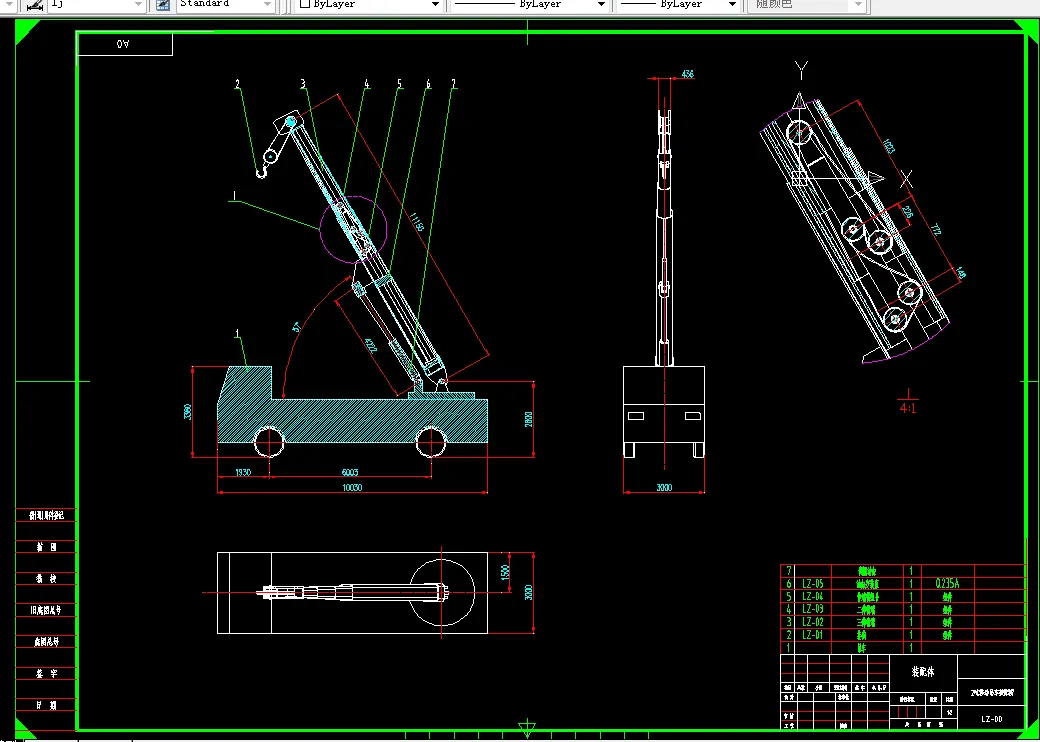Select balloon number 5 leader label
The height and width of the screenshot is (742, 1040).
click(399, 84)
